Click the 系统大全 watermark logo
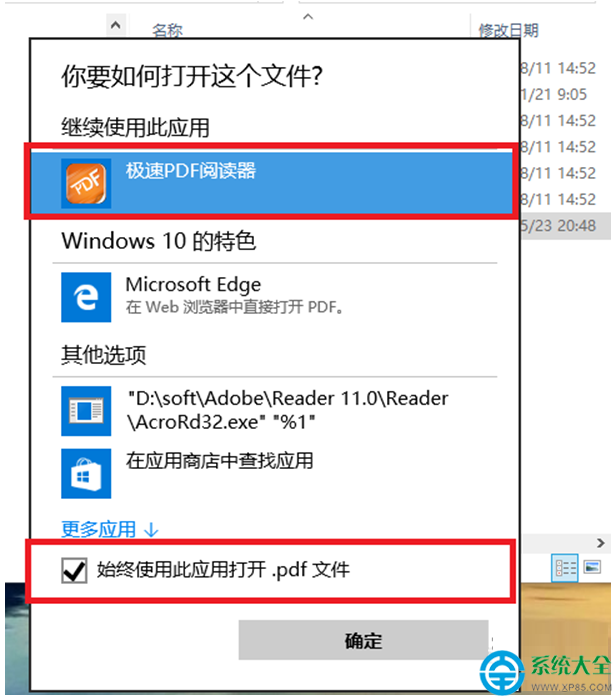Image resolution: width=614 pixels, height=698 pixels. tap(546, 672)
